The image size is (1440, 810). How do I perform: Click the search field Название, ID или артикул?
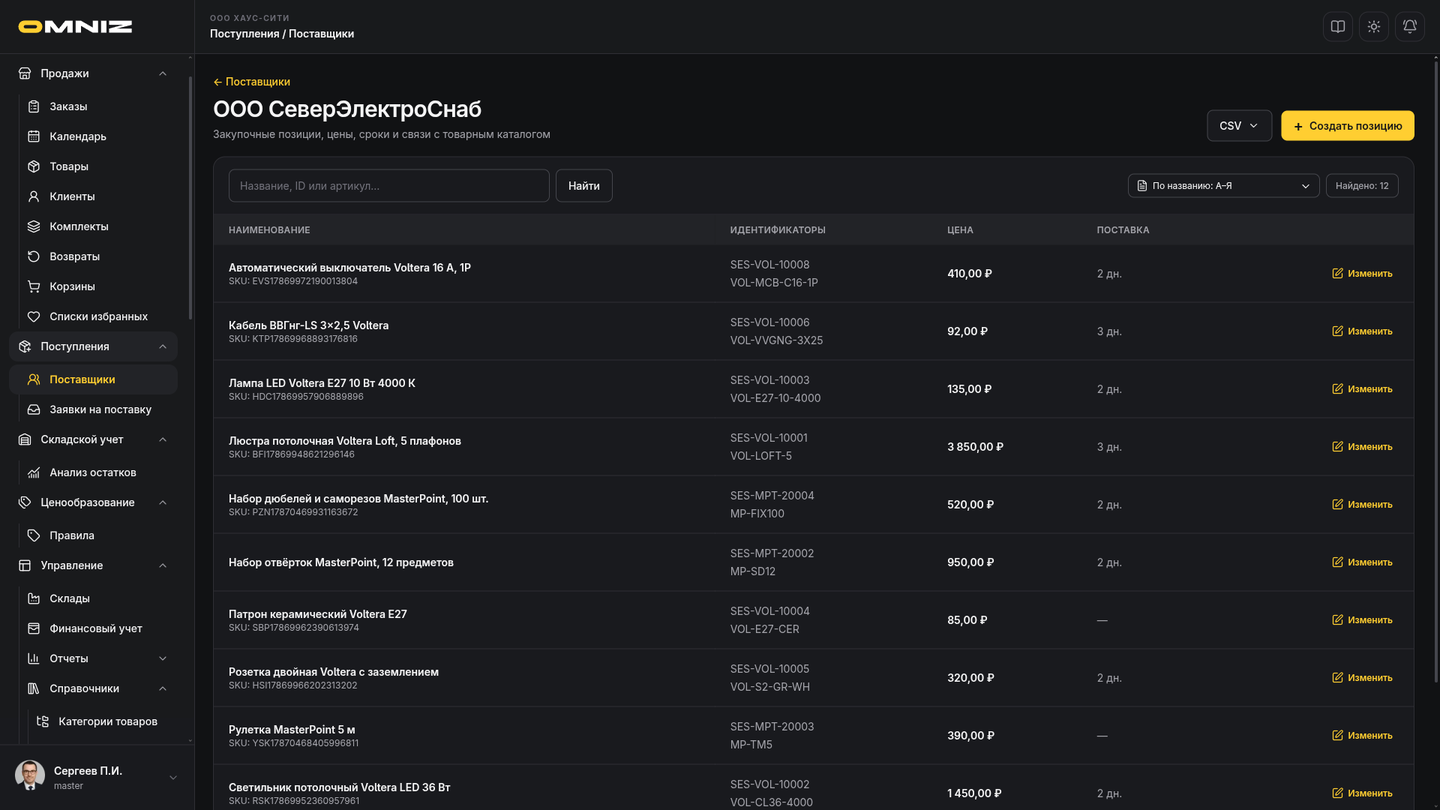389,186
